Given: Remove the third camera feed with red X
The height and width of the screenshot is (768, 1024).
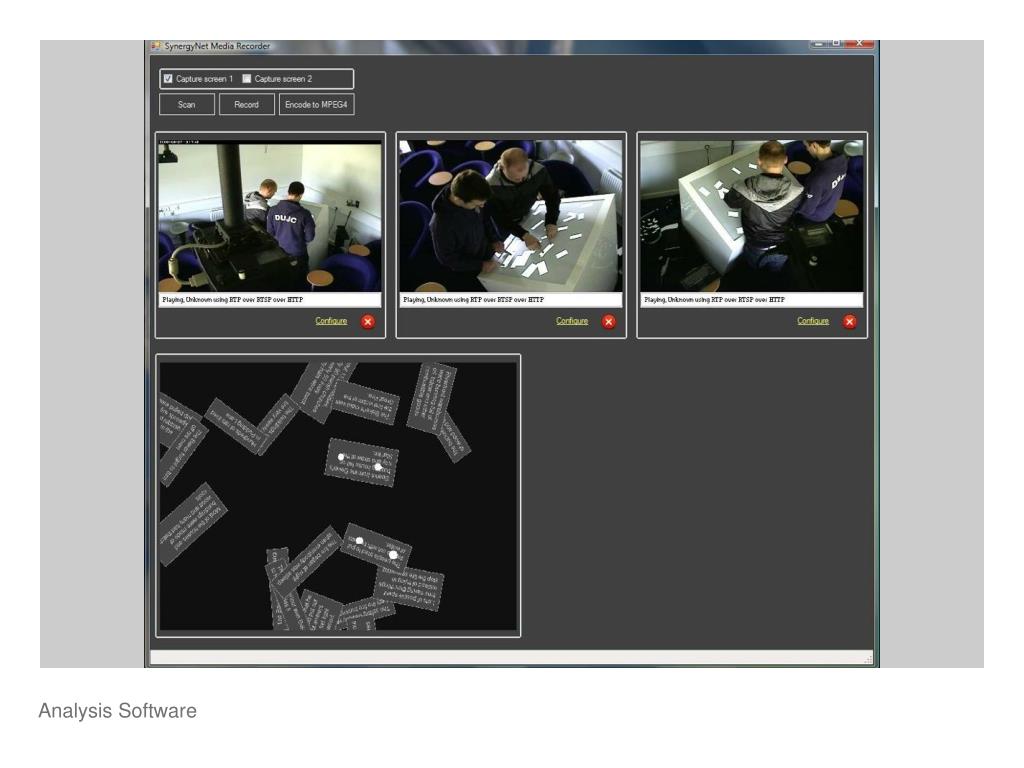Looking at the screenshot, I should click(850, 321).
